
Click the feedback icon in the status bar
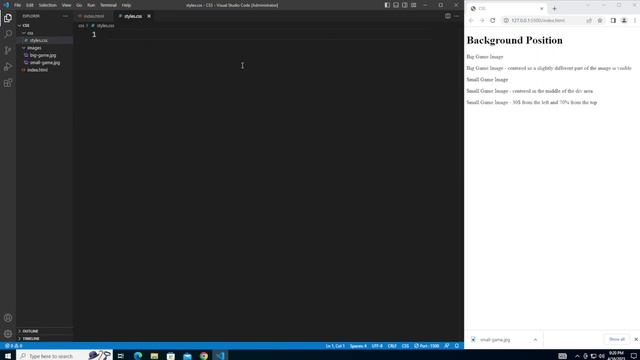coord(447,346)
